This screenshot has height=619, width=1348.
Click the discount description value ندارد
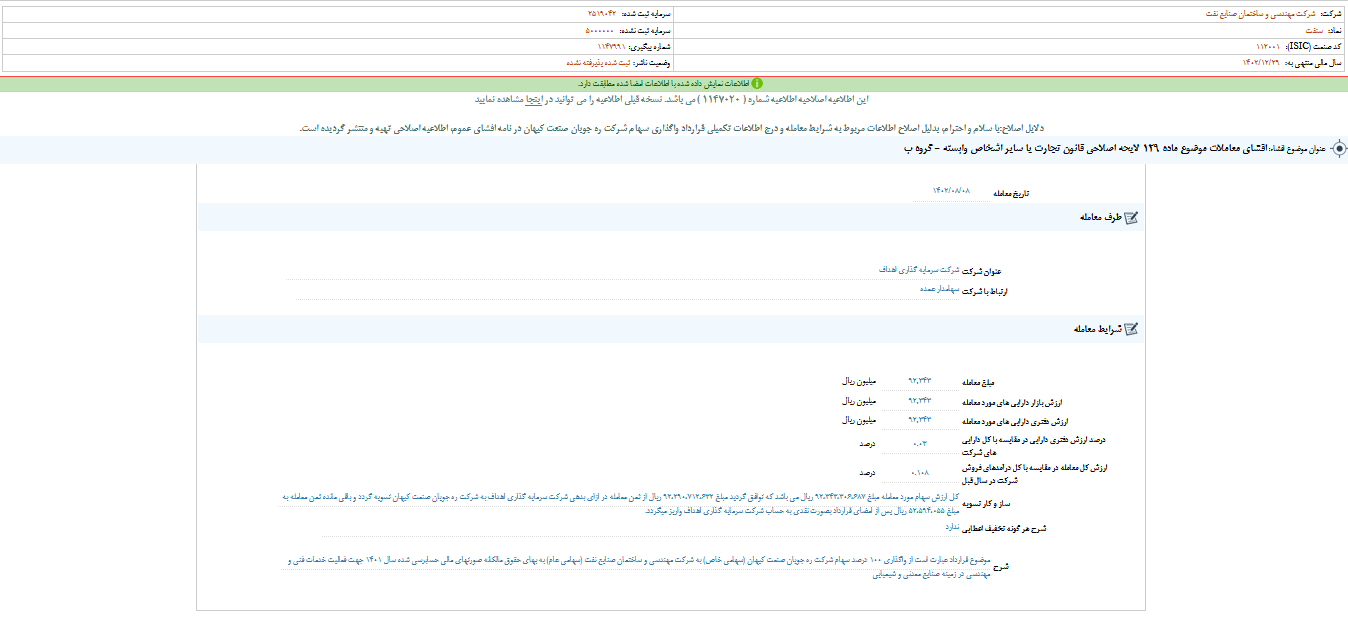pos(952,525)
